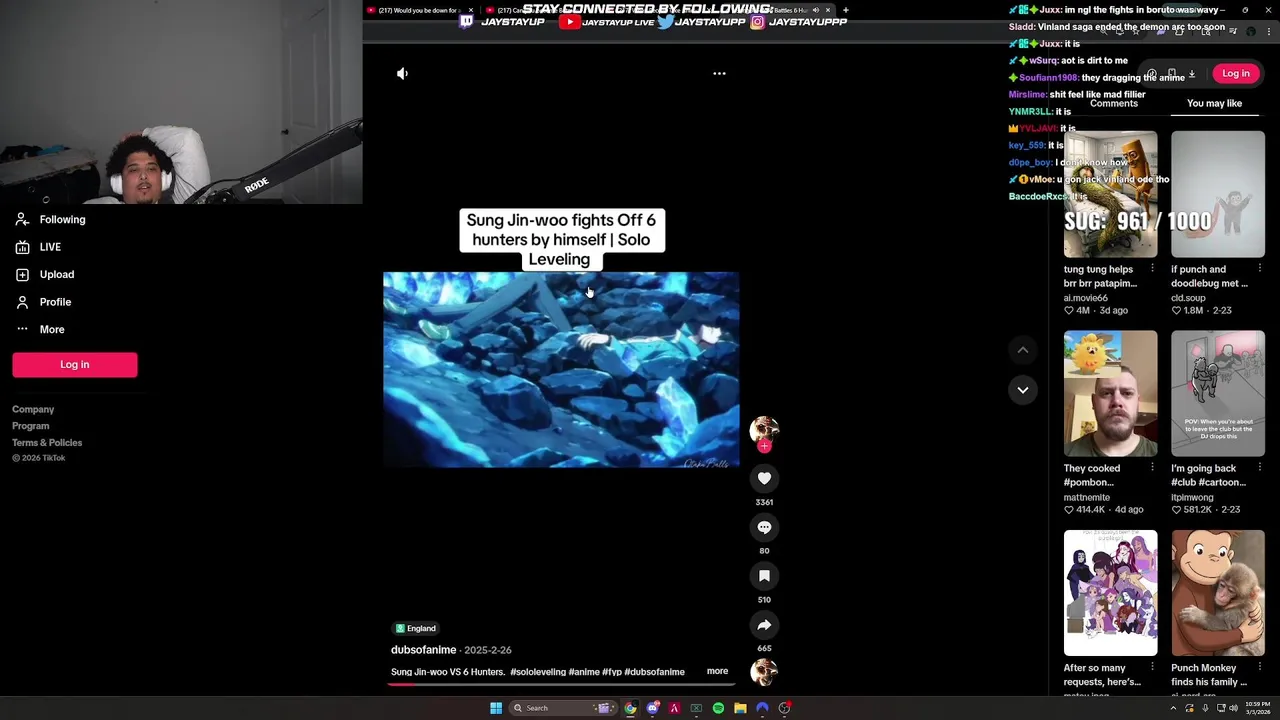Open the Punch Monkey finds his family thumbnail

[1217, 593]
